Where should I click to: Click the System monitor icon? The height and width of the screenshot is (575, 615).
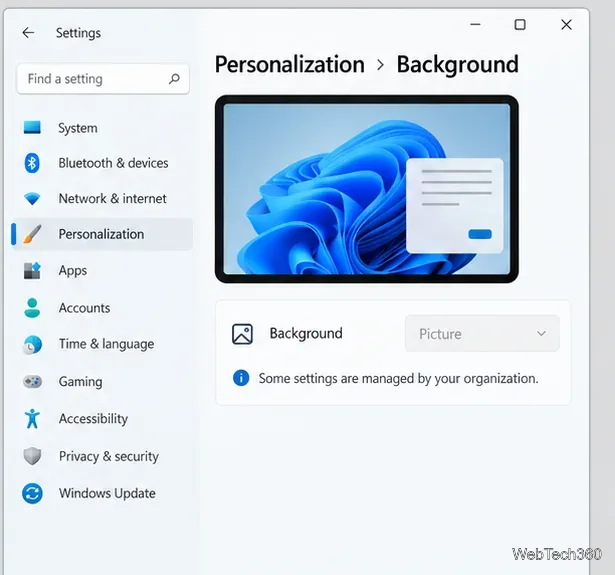pos(32,127)
